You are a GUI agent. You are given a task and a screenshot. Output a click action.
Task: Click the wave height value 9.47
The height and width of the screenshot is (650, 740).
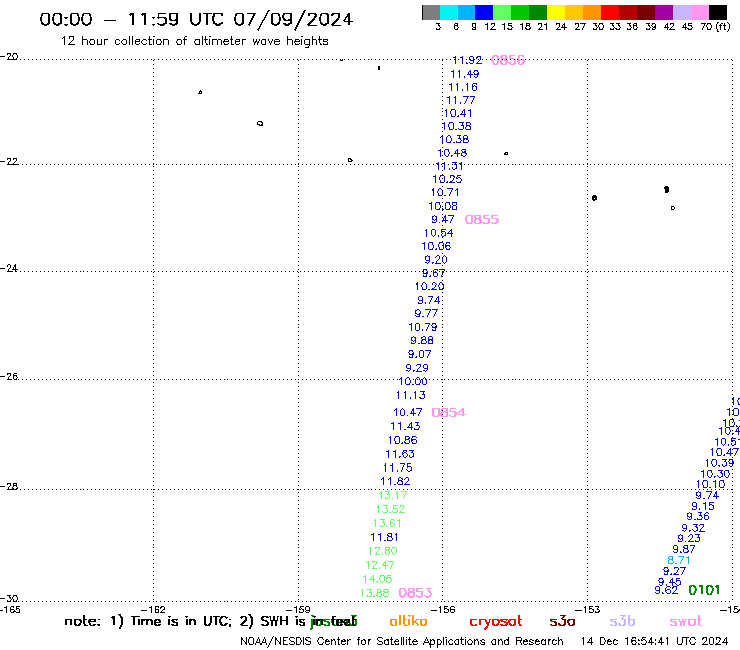[x=443, y=219]
